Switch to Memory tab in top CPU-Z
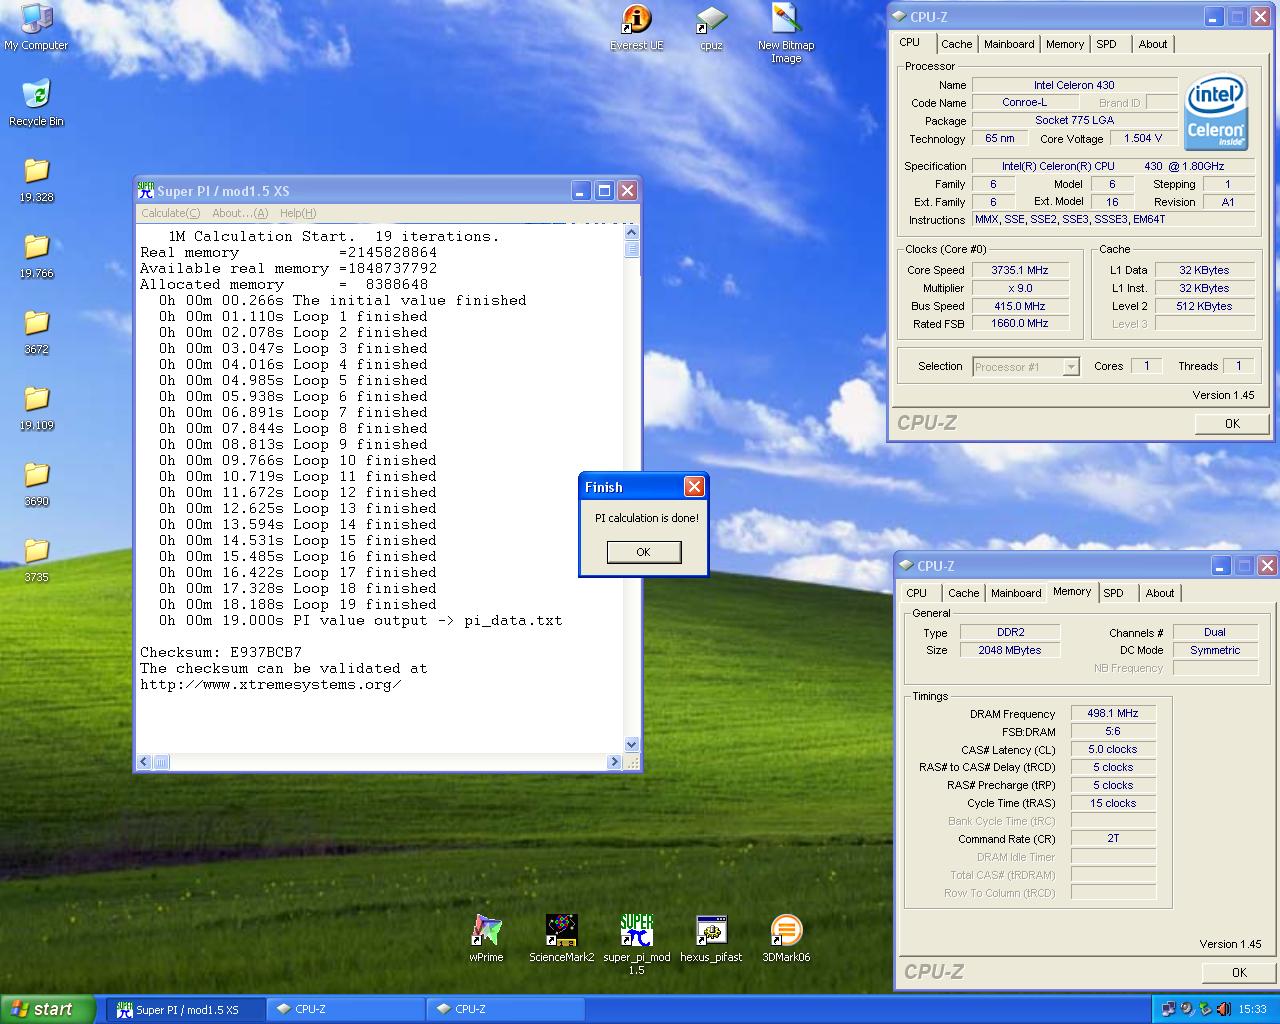Screen dimensions: 1280x1024 [x=1065, y=44]
